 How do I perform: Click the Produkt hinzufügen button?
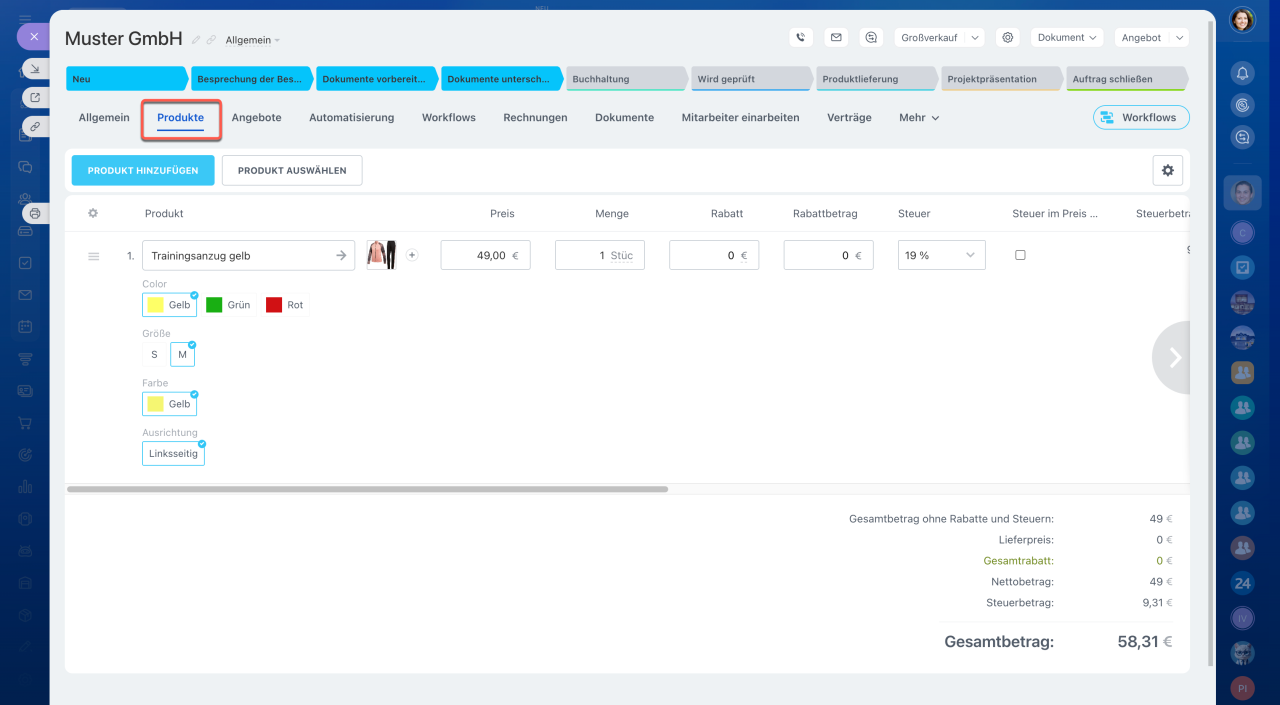click(143, 171)
